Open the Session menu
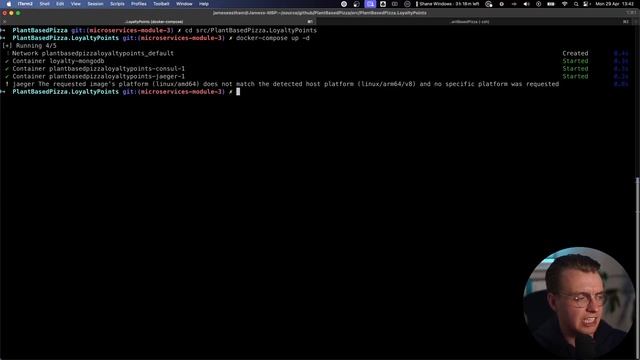The image size is (640, 360). coord(96,4)
